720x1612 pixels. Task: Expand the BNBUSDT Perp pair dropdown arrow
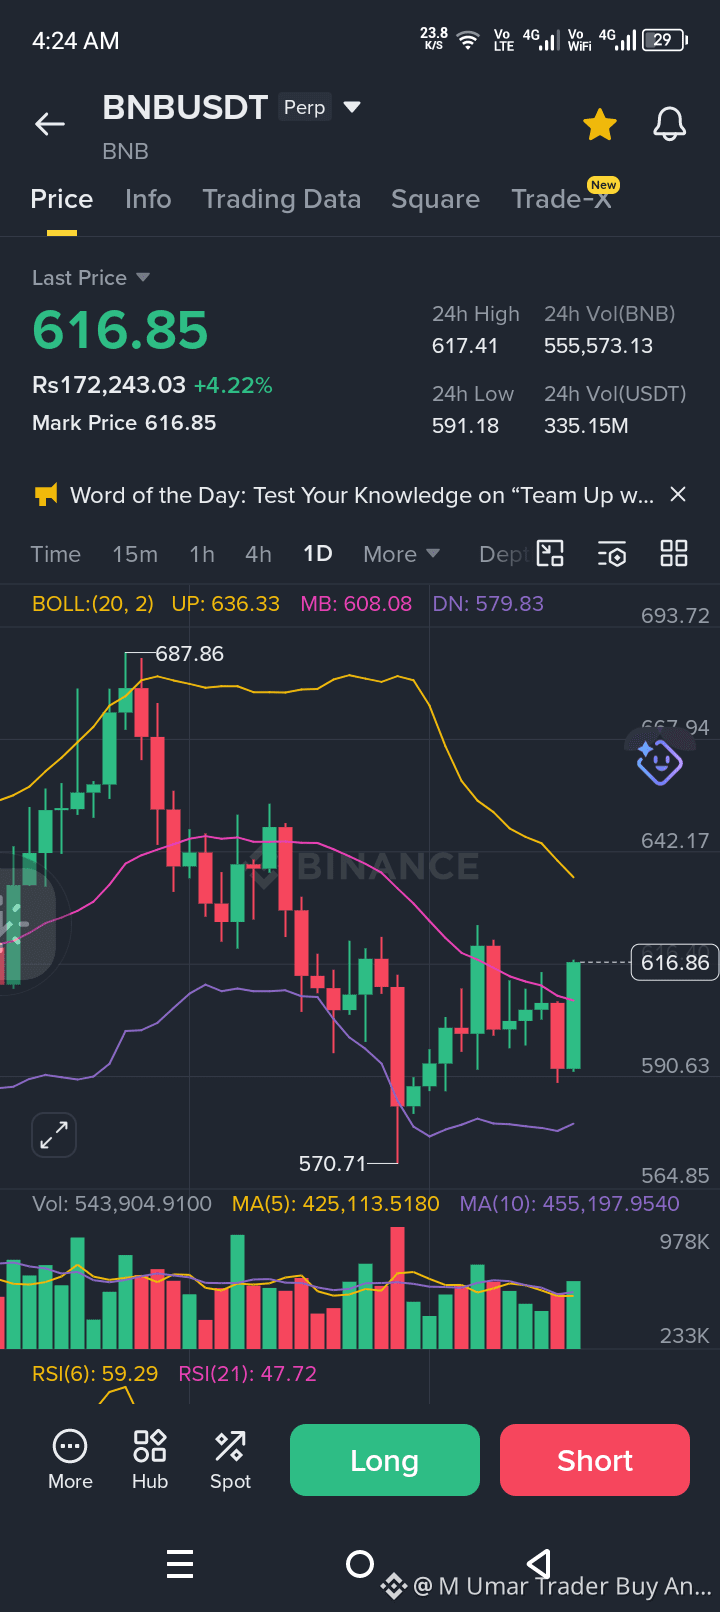coord(352,106)
